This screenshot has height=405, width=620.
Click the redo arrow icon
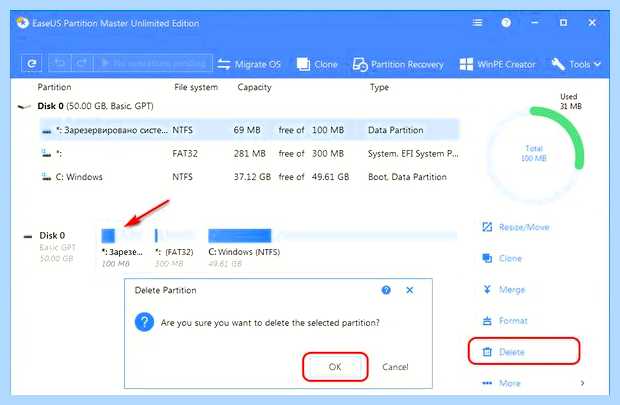[81, 63]
